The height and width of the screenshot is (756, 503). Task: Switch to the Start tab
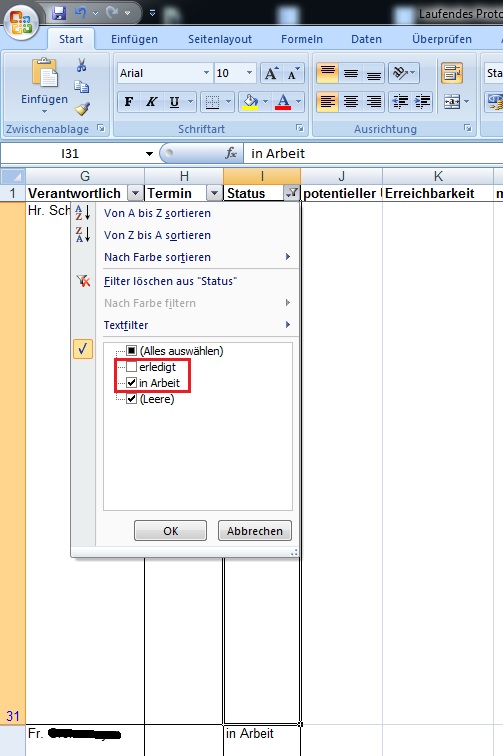pos(71,39)
